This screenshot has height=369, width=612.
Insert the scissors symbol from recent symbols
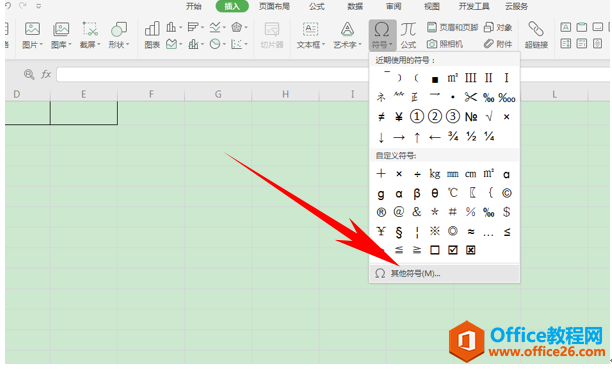[x=470, y=97]
